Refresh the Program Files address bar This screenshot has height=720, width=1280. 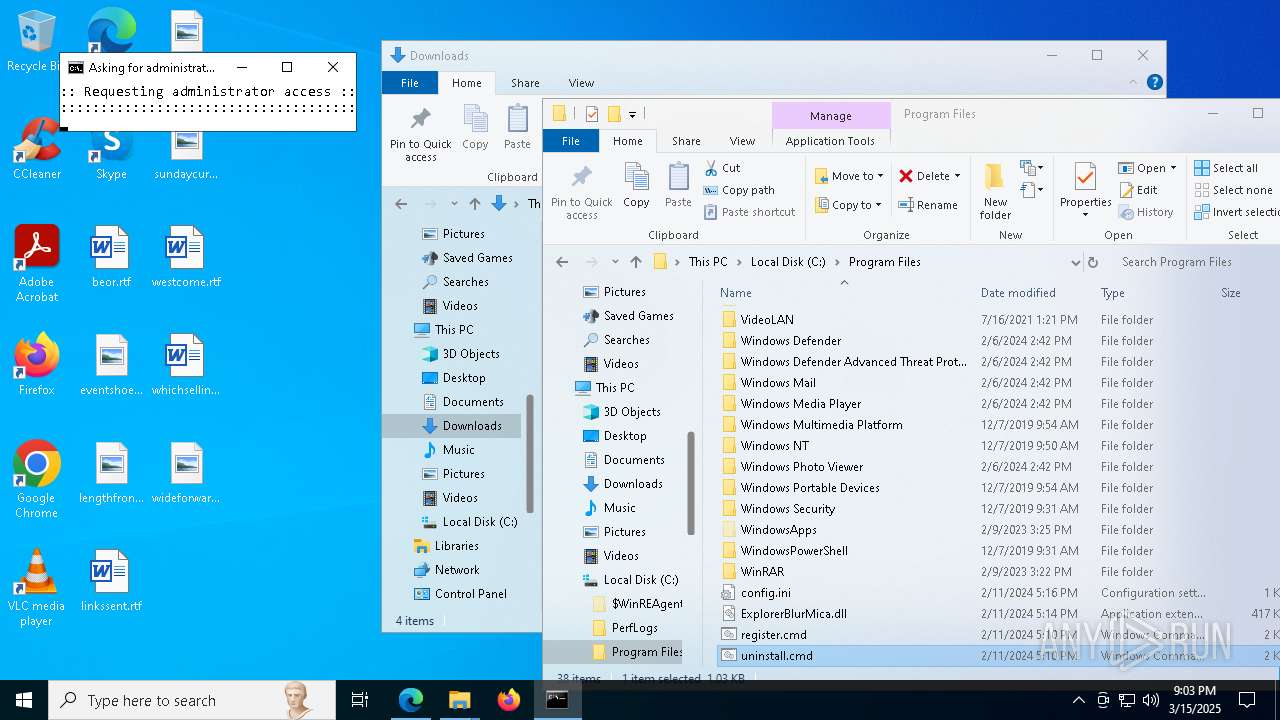[x=1093, y=262]
